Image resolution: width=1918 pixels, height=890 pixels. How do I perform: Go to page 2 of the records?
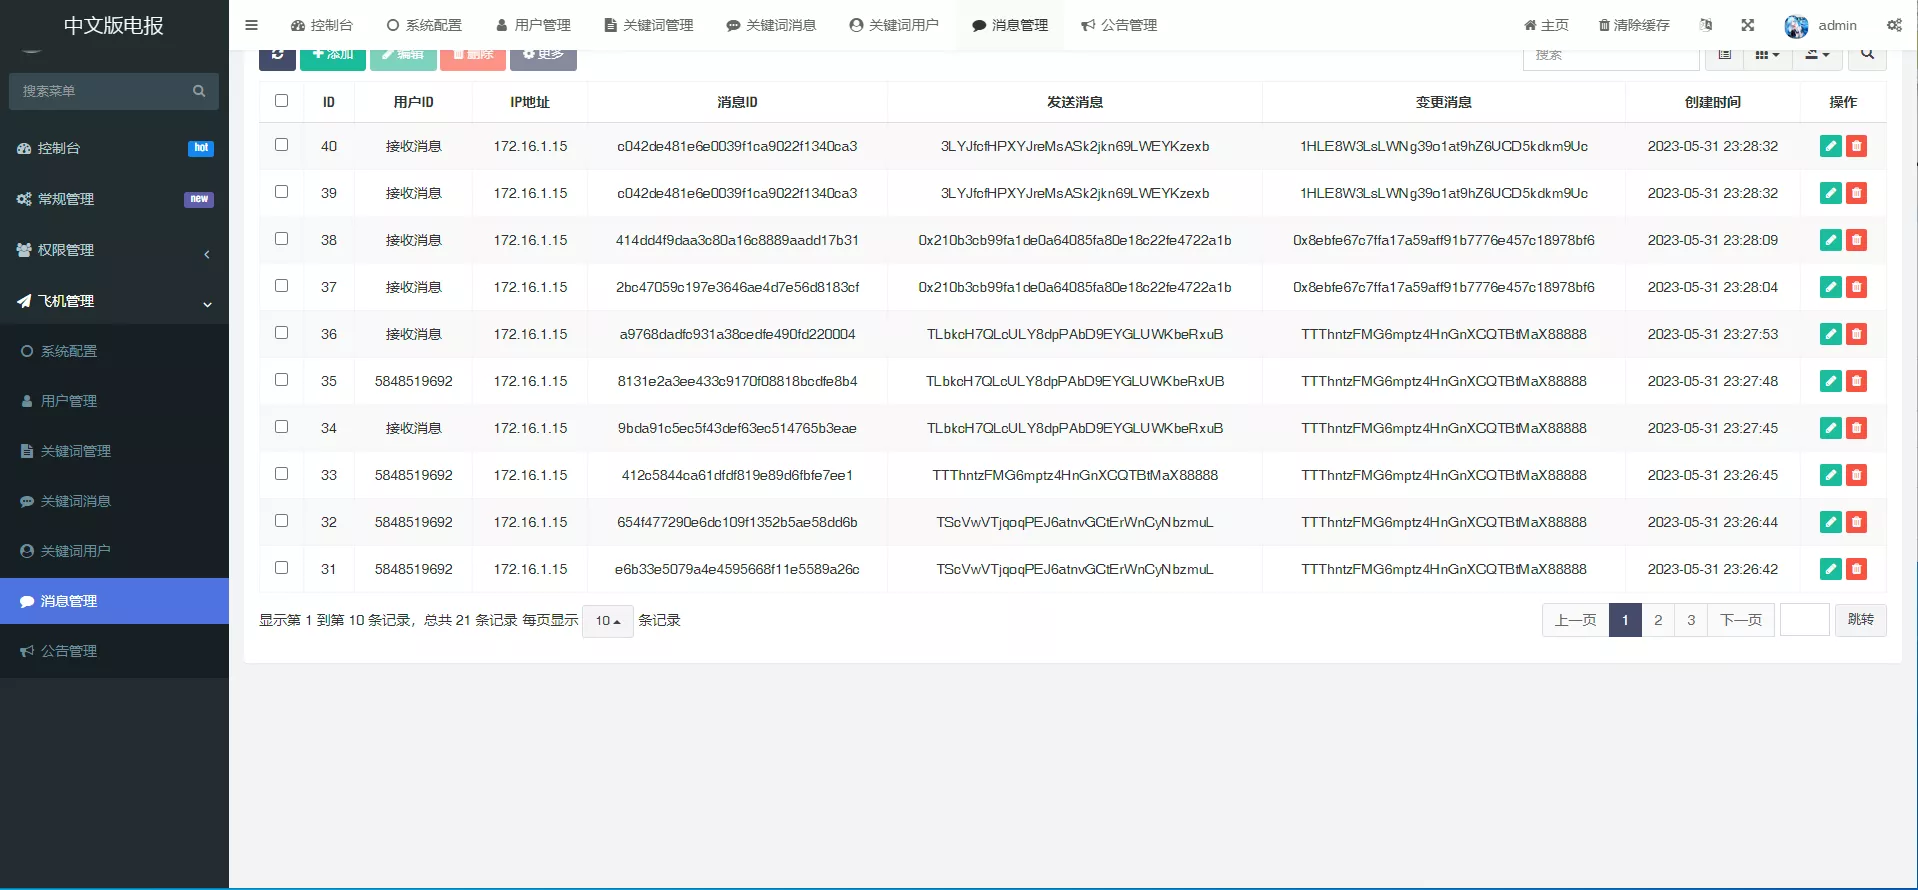tap(1658, 620)
